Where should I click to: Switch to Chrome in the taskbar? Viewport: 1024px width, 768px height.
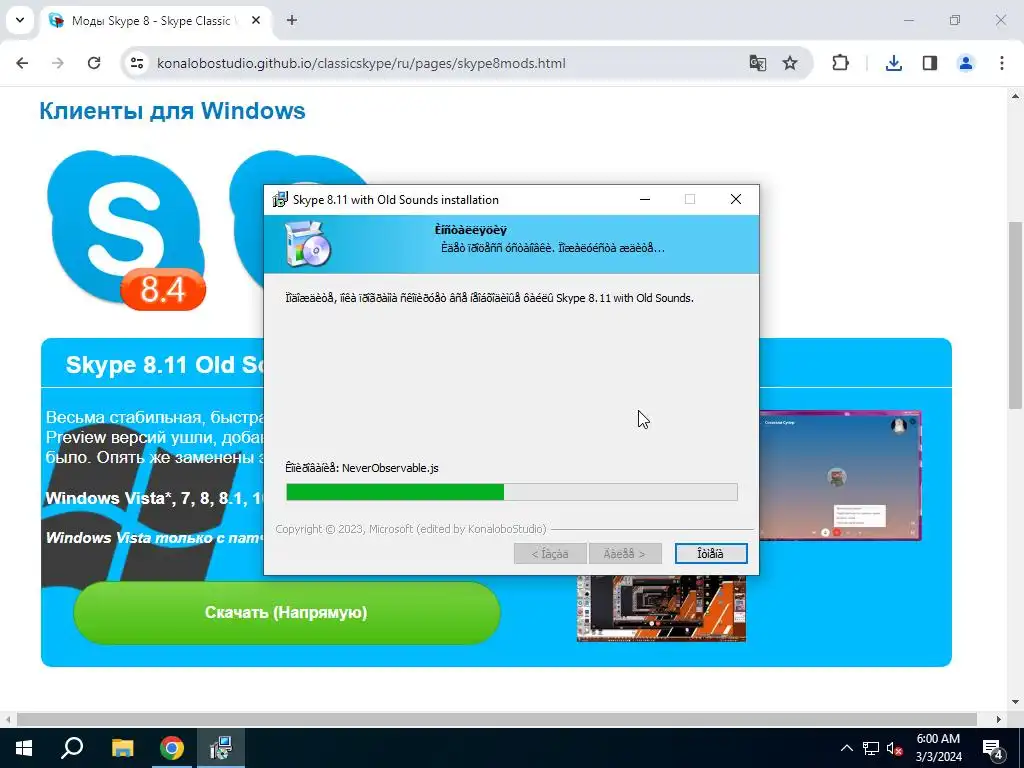tap(172, 748)
